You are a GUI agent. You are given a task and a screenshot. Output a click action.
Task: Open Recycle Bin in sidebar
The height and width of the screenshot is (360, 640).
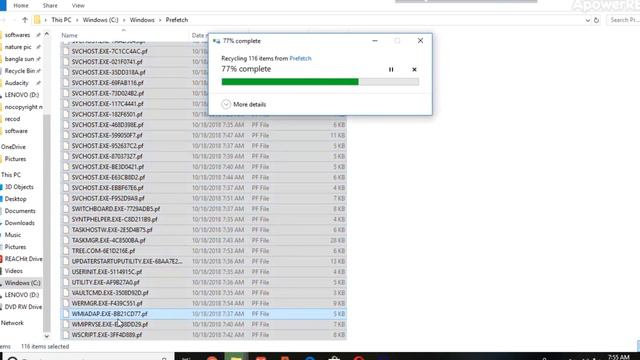pyautogui.click(x=20, y=71)
